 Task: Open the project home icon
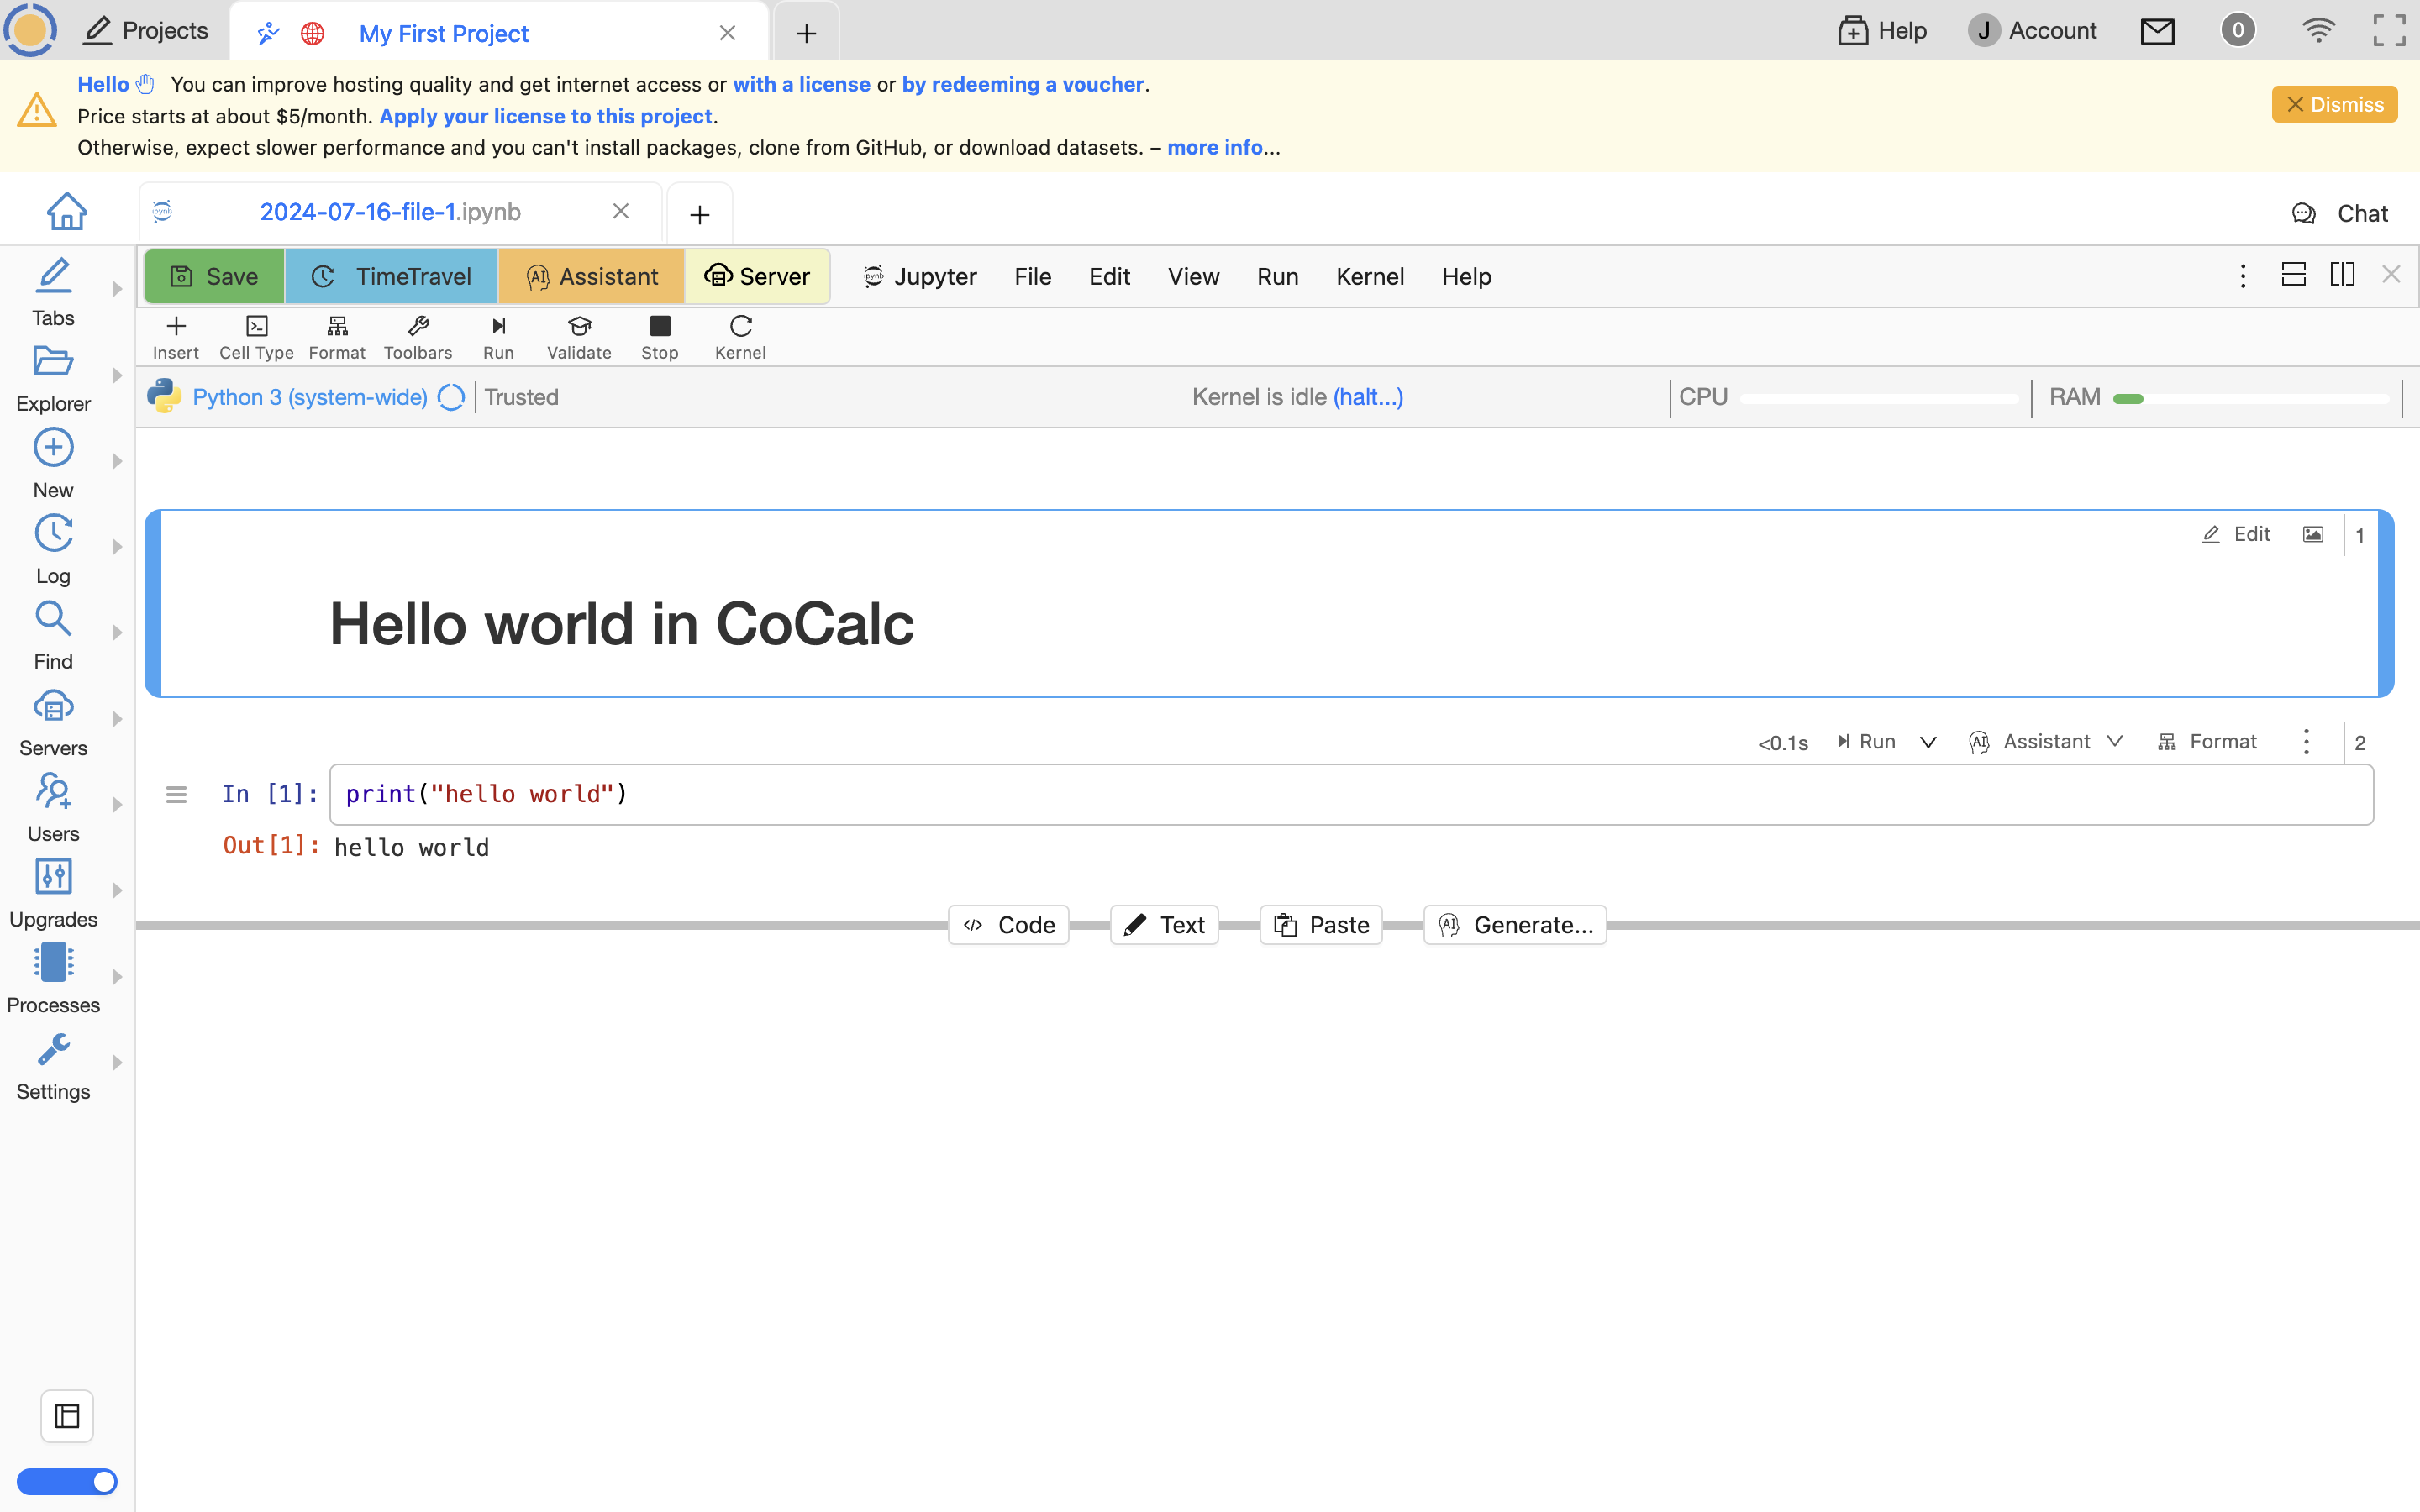pos(67,211)
